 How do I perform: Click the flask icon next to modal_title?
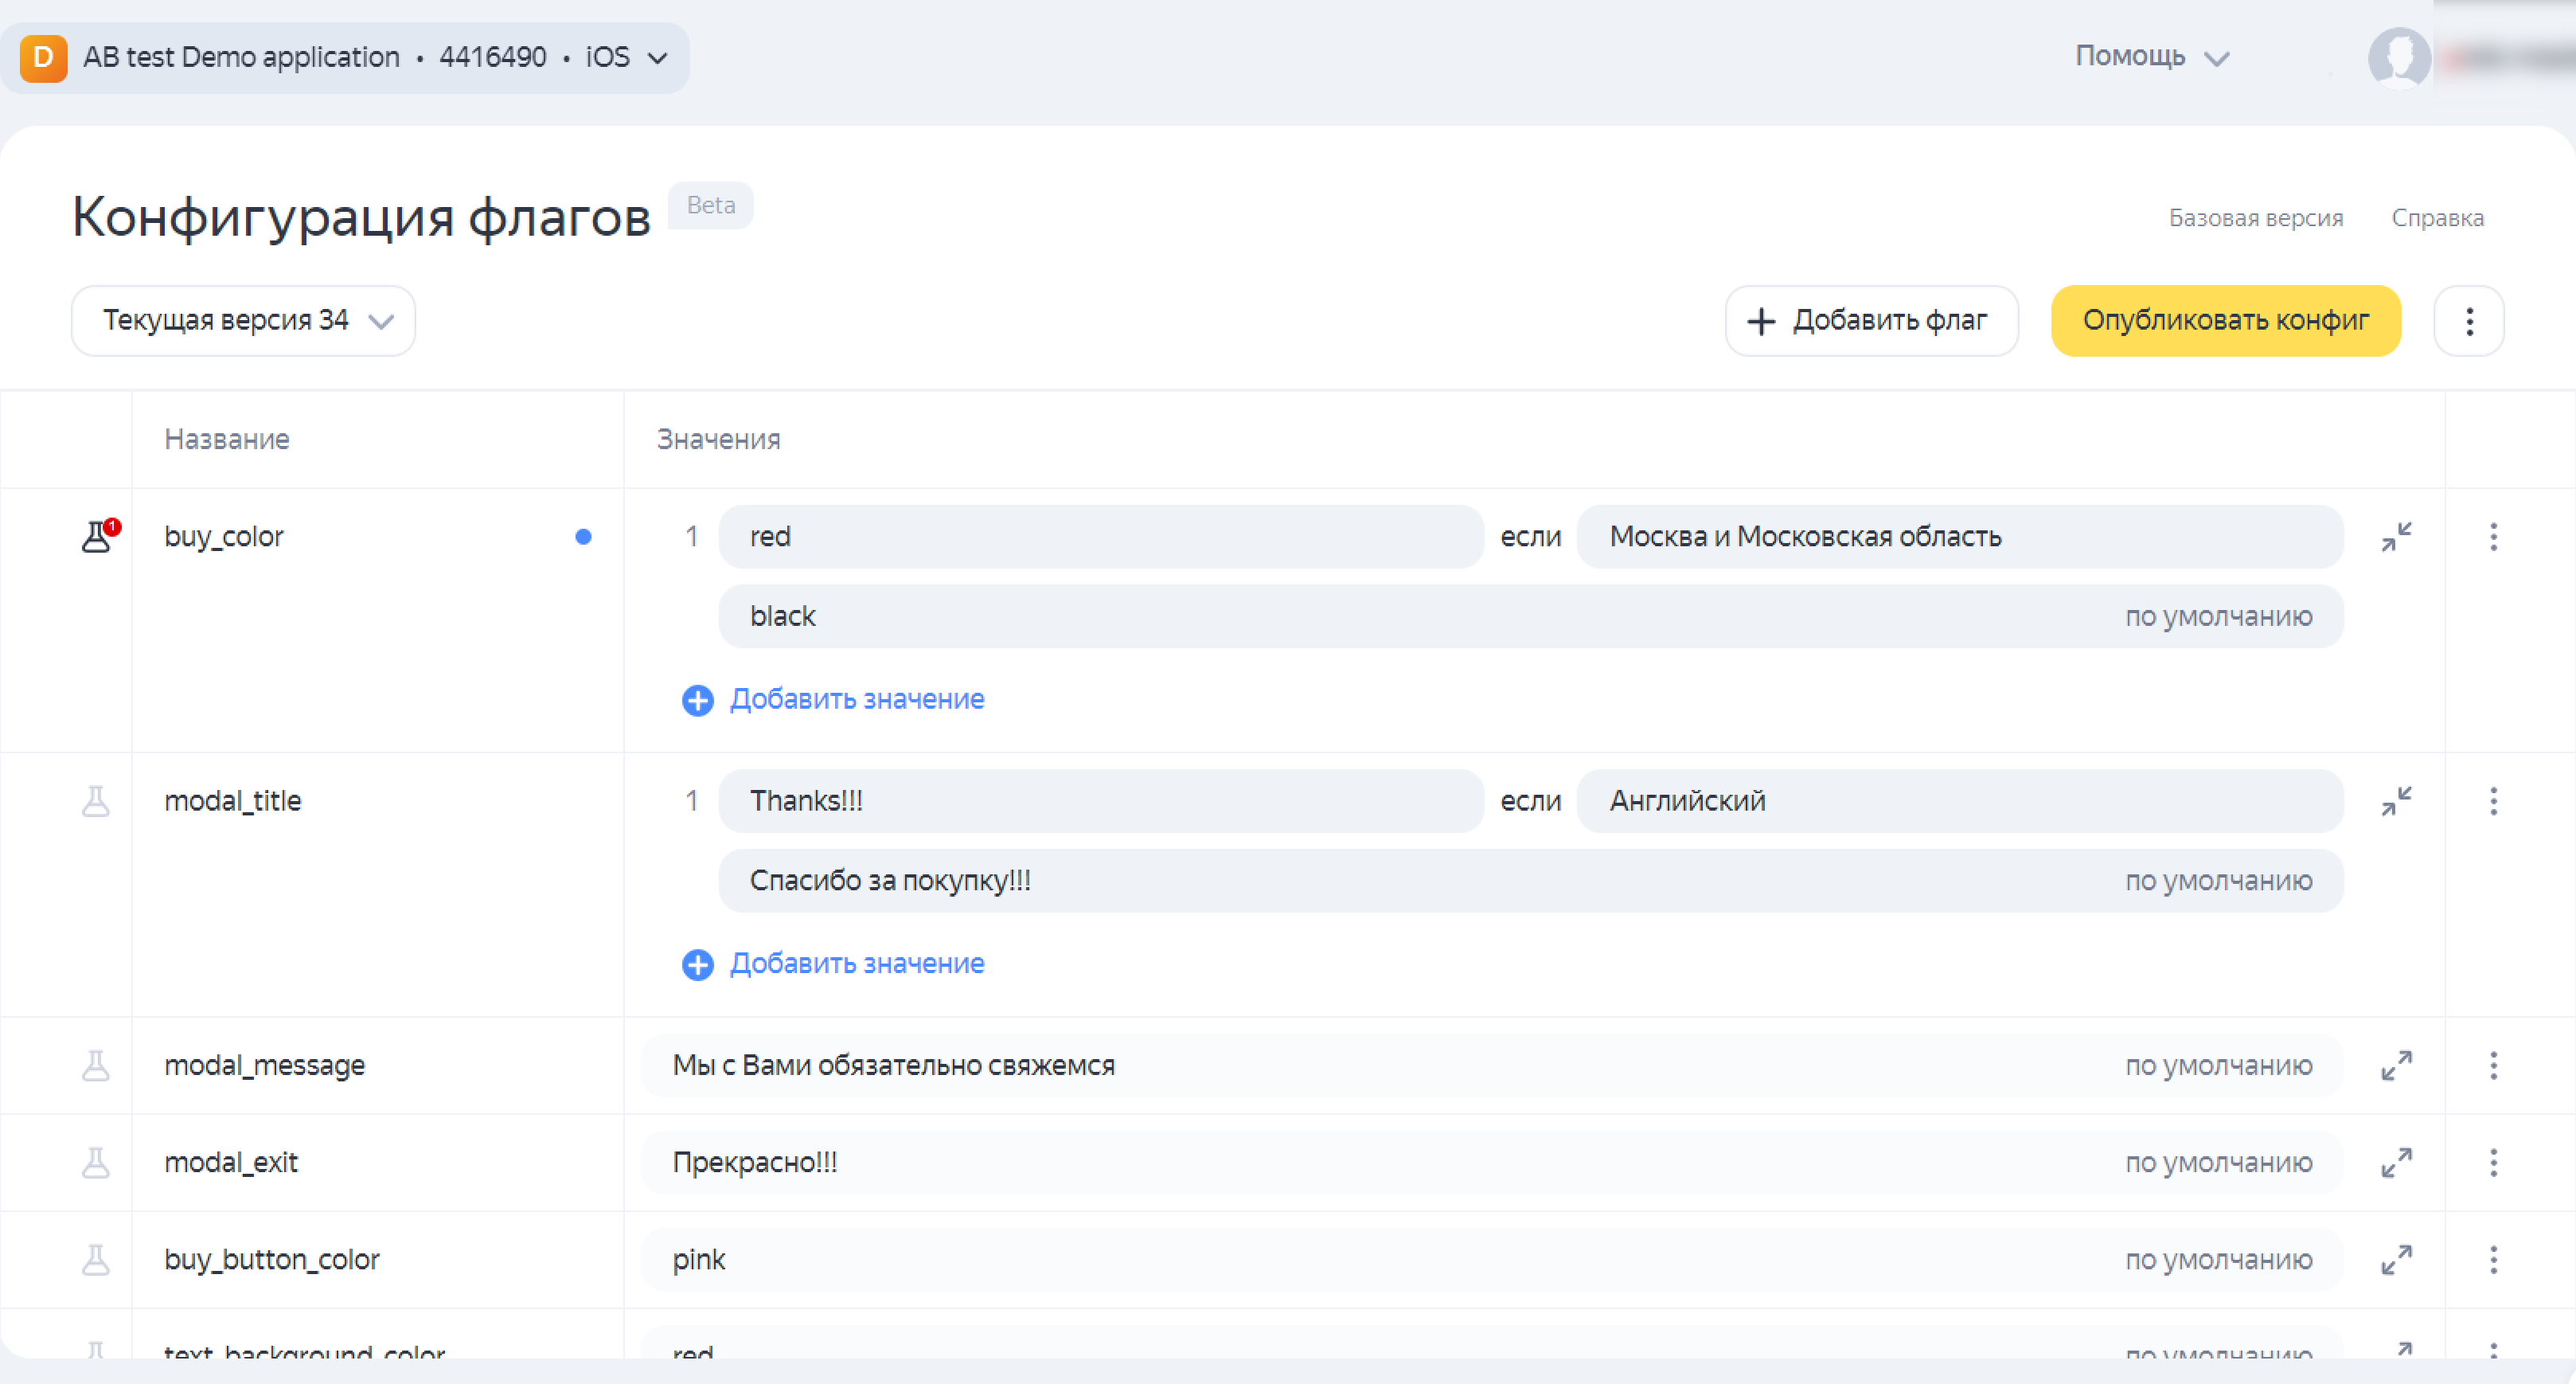(96, 801)
